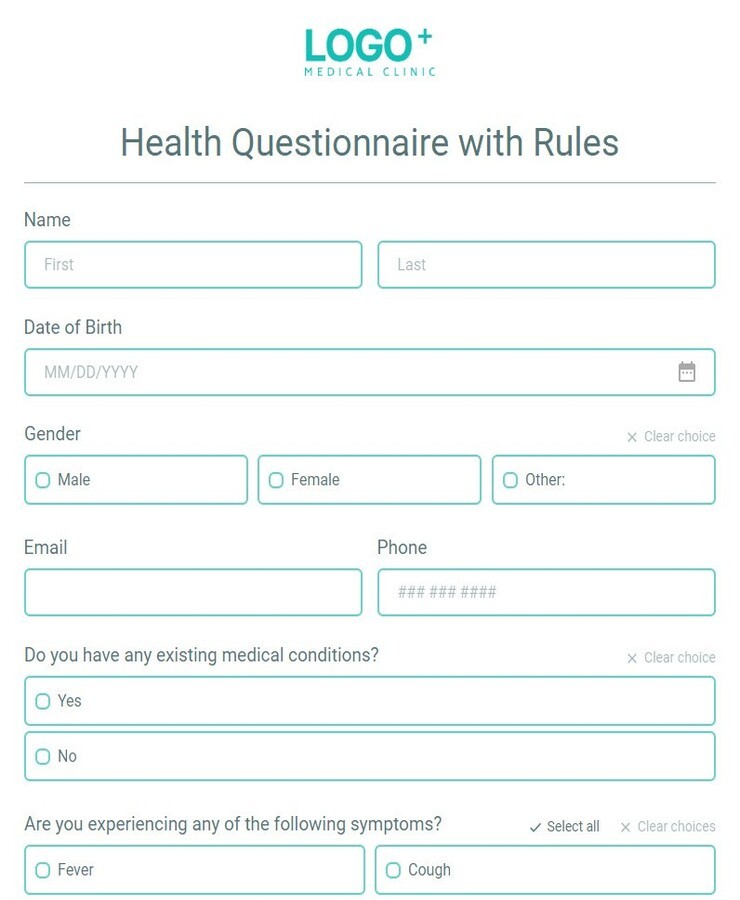Check the Fever symptom checkbox
This screenshot has height=900, width=740.
tap(43, 870)
